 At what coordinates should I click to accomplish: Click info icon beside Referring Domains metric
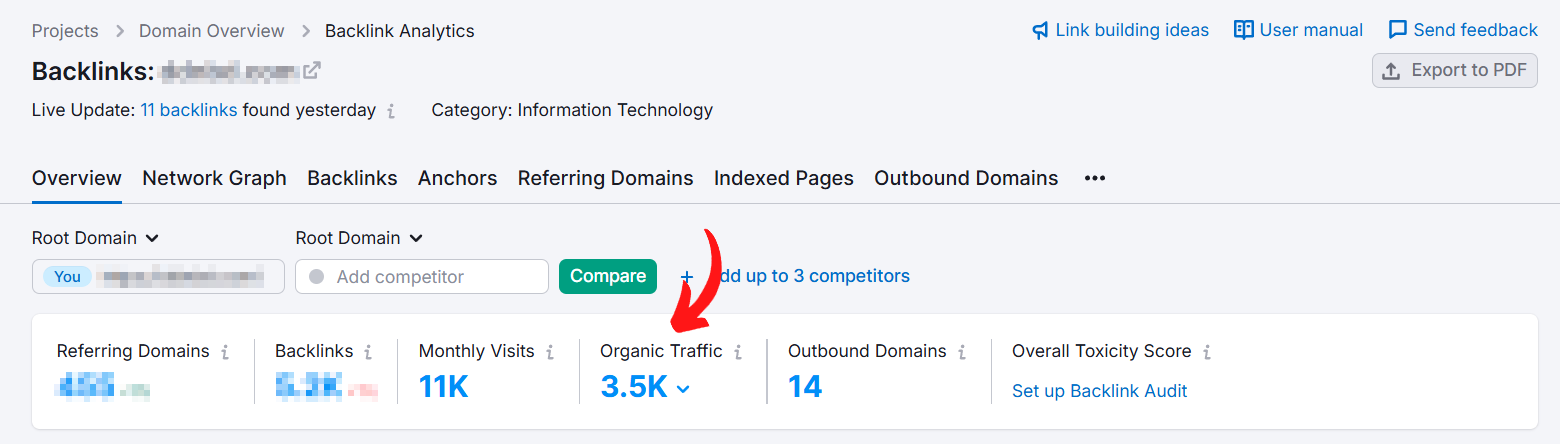(225, 352)
